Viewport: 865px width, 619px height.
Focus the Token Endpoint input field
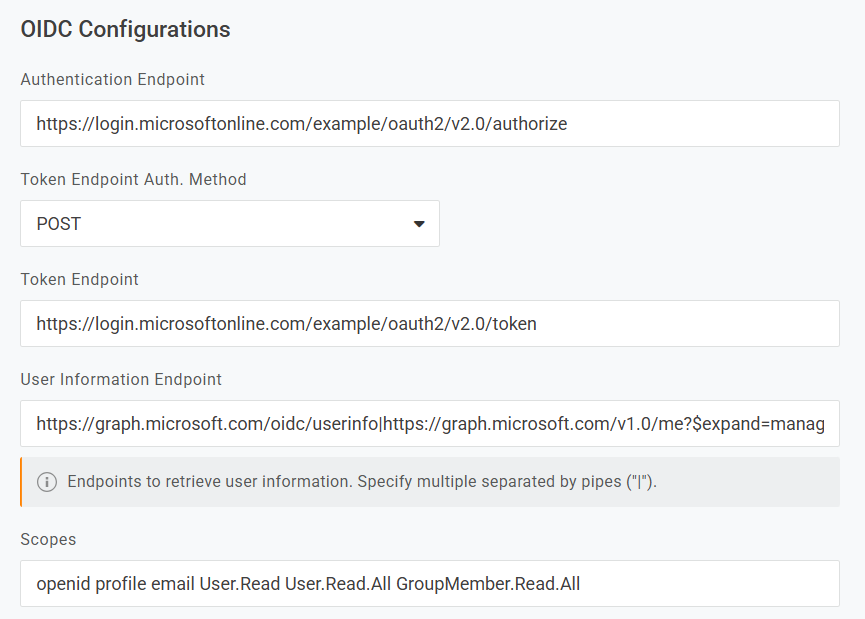[x=430, y=323]
